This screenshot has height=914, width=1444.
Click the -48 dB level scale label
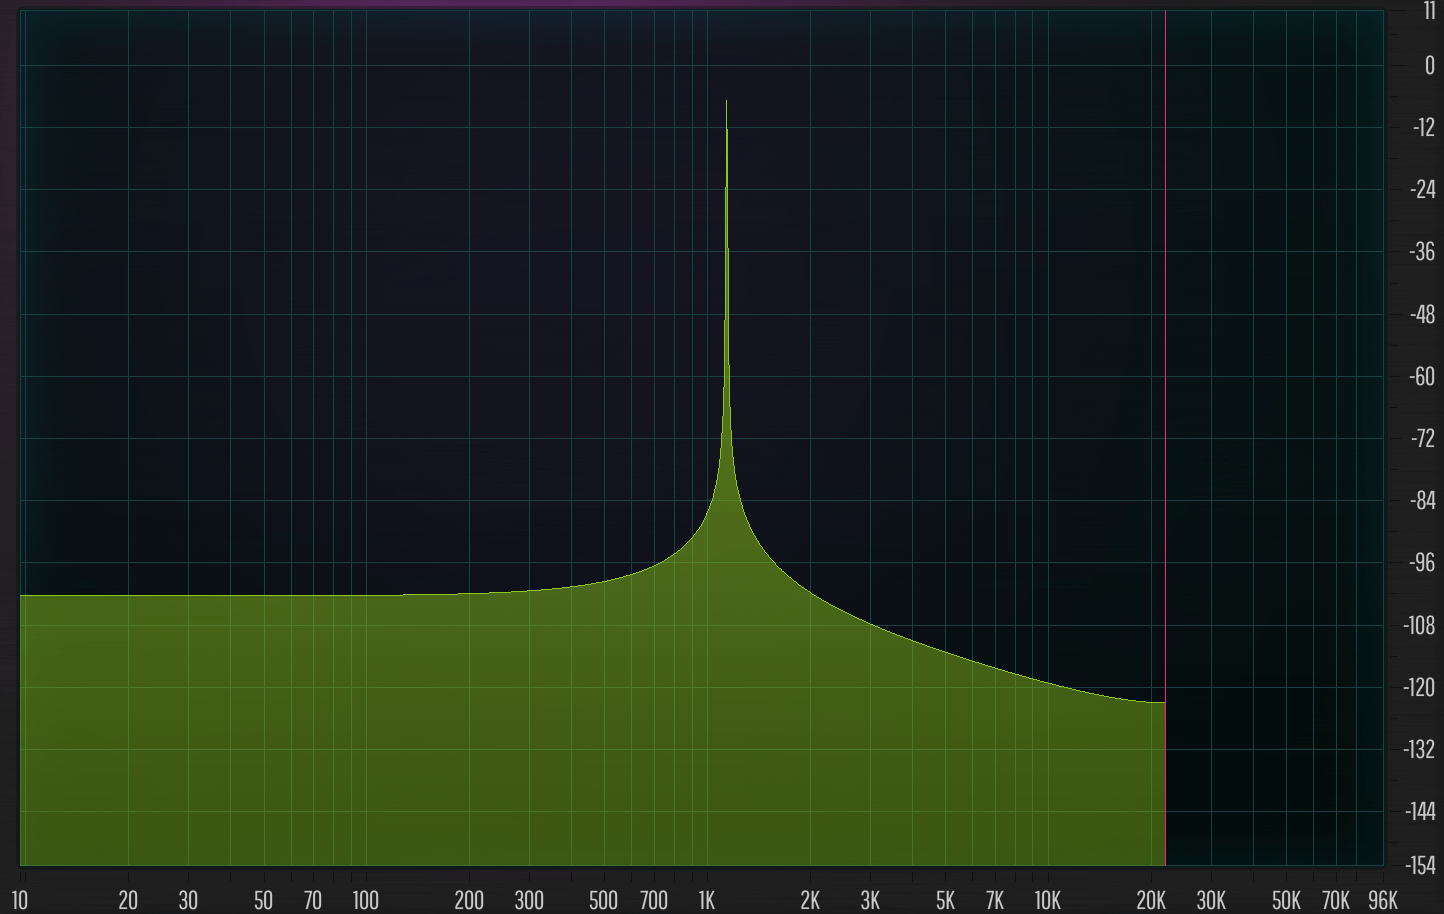pos(1423,315)
